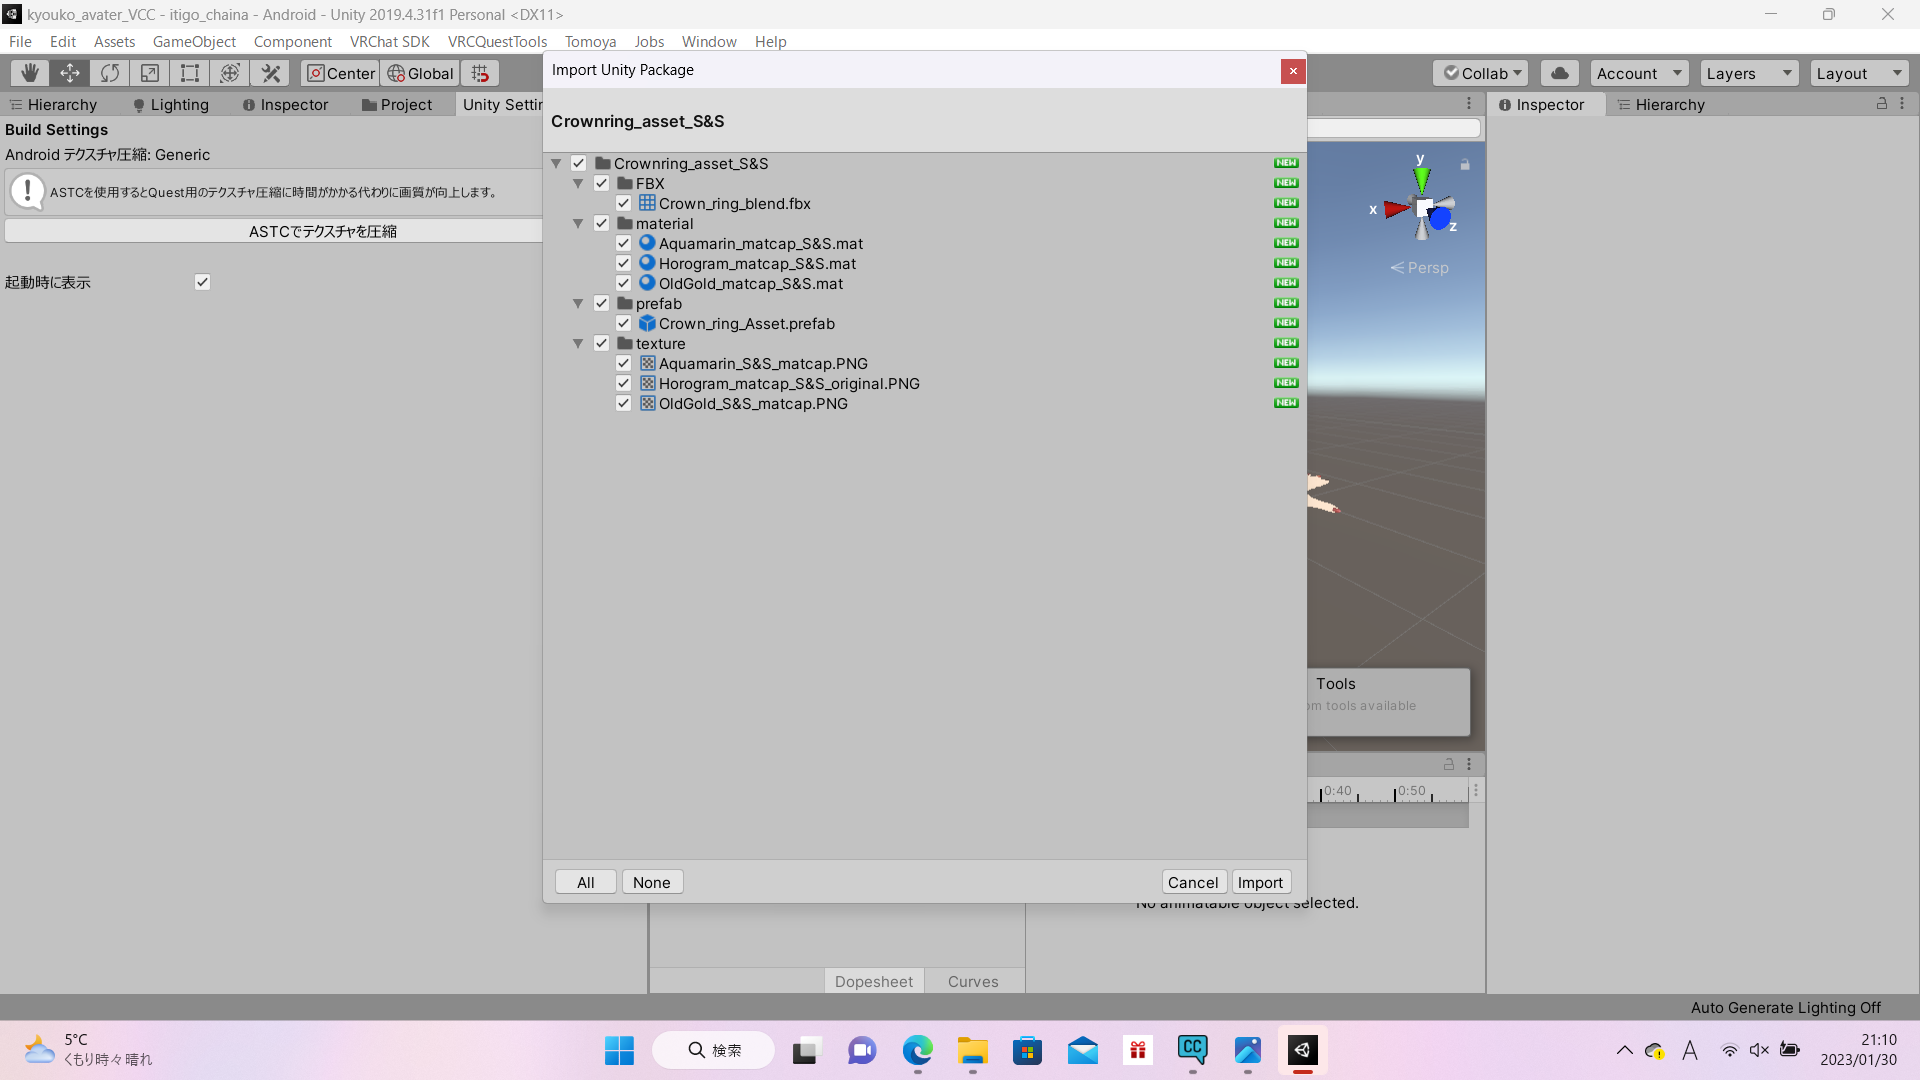The width and height of the screenshot is (1920, 1080).
Task: Open the Layers dropdown
Action: (x=1748, y=73)
